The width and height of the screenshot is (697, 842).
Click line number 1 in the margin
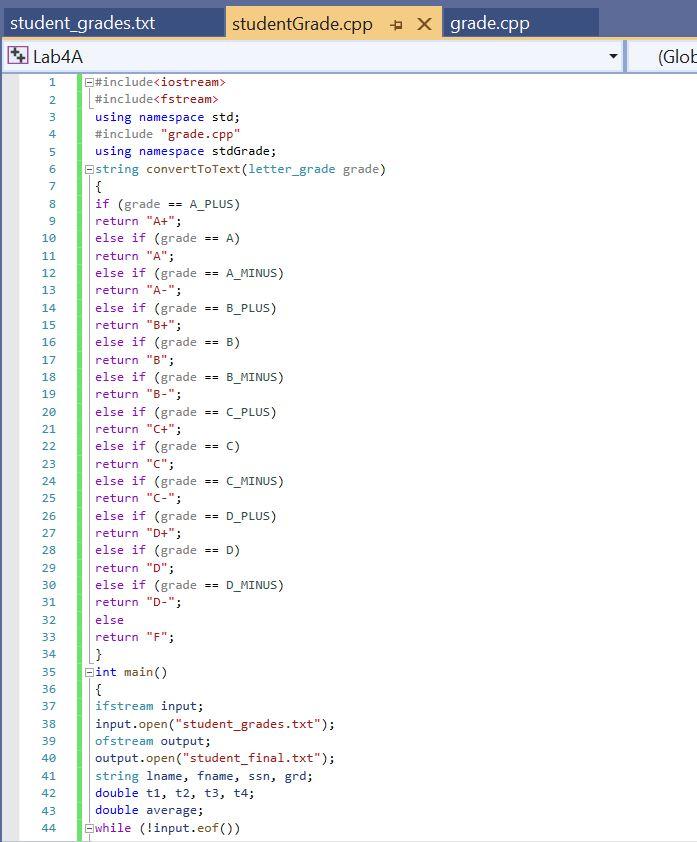pyautogui.click(x=52, y=82)
